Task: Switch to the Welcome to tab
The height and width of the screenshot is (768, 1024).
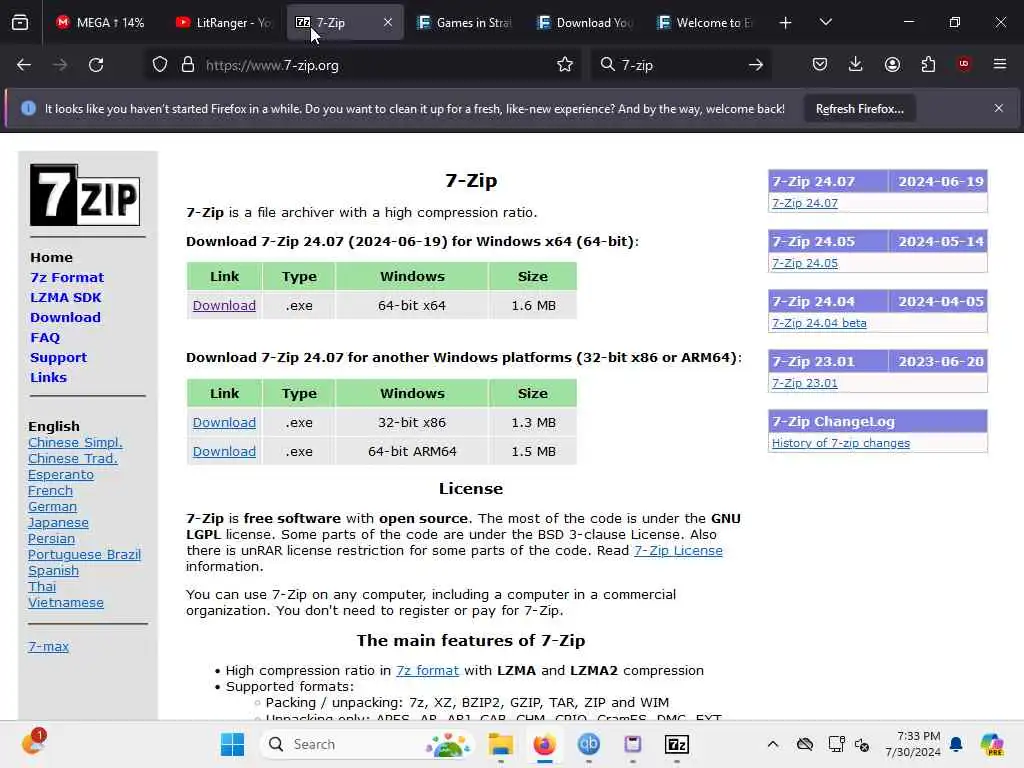Action: click(705, 22)
